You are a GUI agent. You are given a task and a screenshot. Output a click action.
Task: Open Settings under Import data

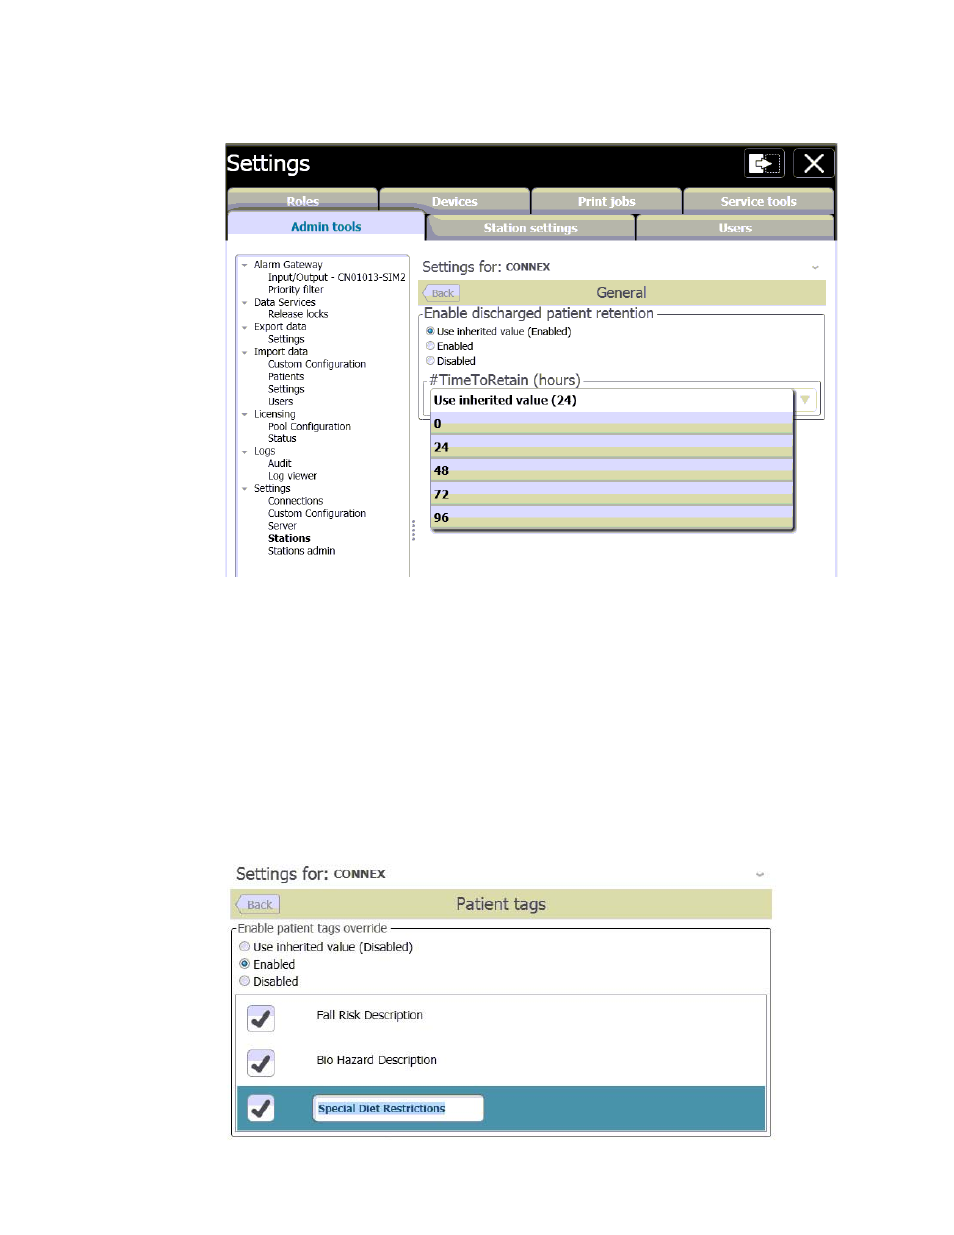pyautogui.click(x=286, y=389)
